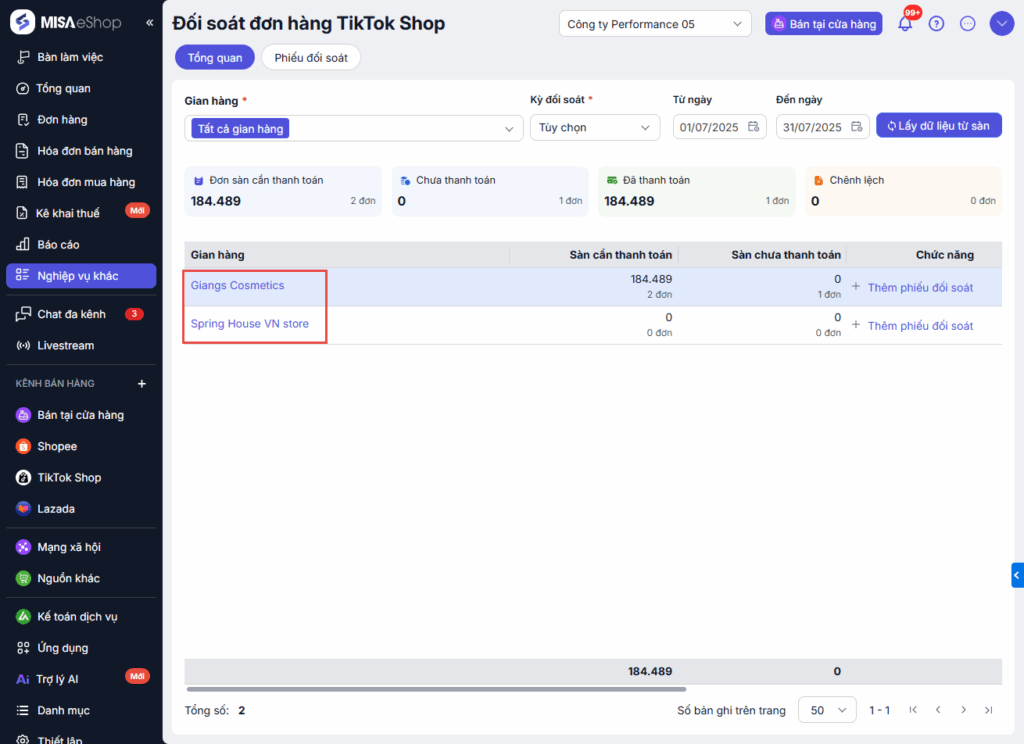This screenshot has width=1024, height=744.
Task: Click the Đến ngày date field
Action: click(822, 127)
